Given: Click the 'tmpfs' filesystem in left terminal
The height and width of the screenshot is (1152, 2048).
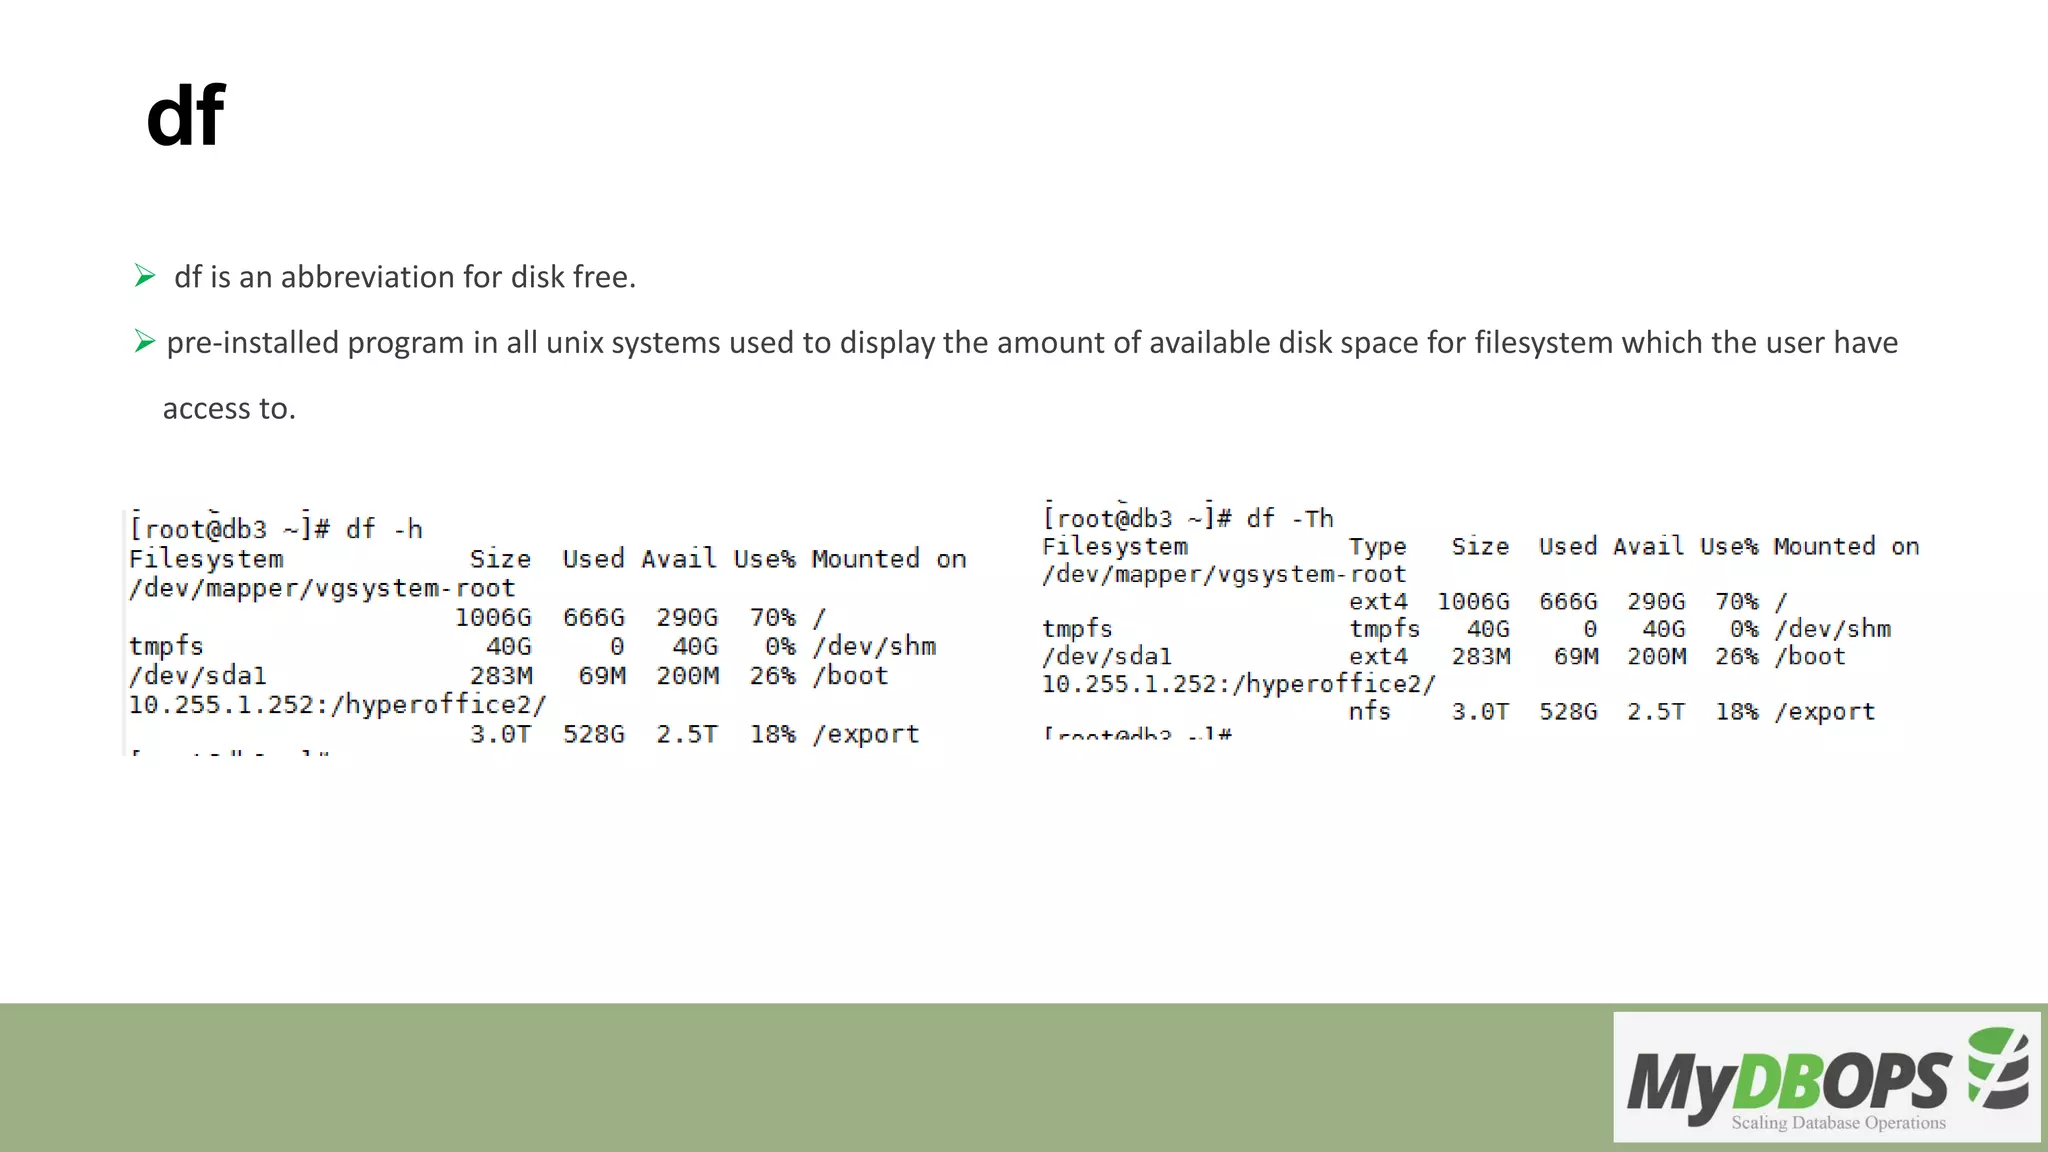Looking at the screenshot, I should point(166,647).
